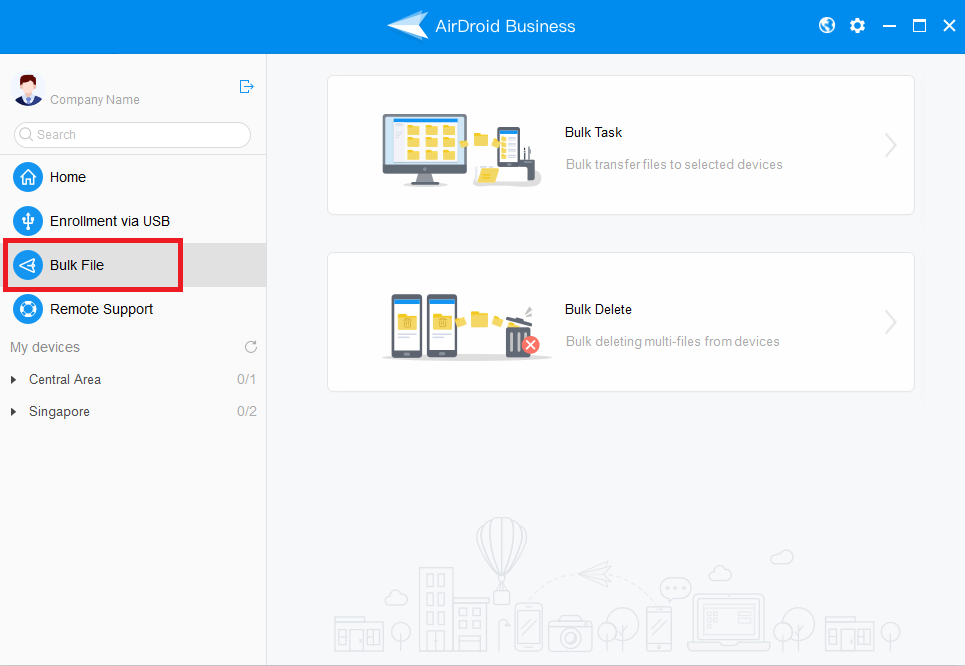965x666 pixels.
Task: Select the Central Area group name
Action: pyautogui.click(x=65, y=379)
